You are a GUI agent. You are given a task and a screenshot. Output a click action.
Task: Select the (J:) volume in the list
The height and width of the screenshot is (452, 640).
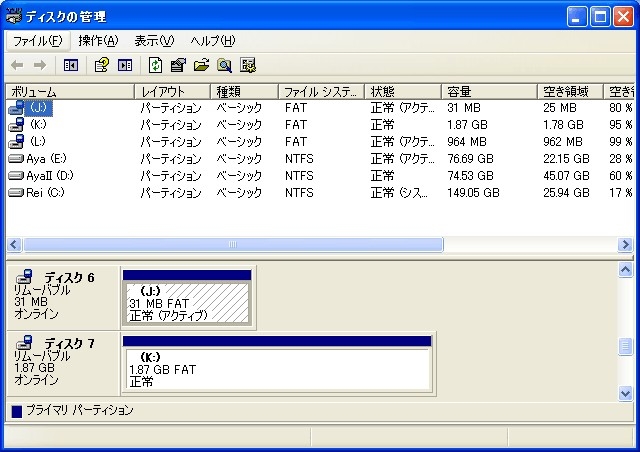(38, 108)
